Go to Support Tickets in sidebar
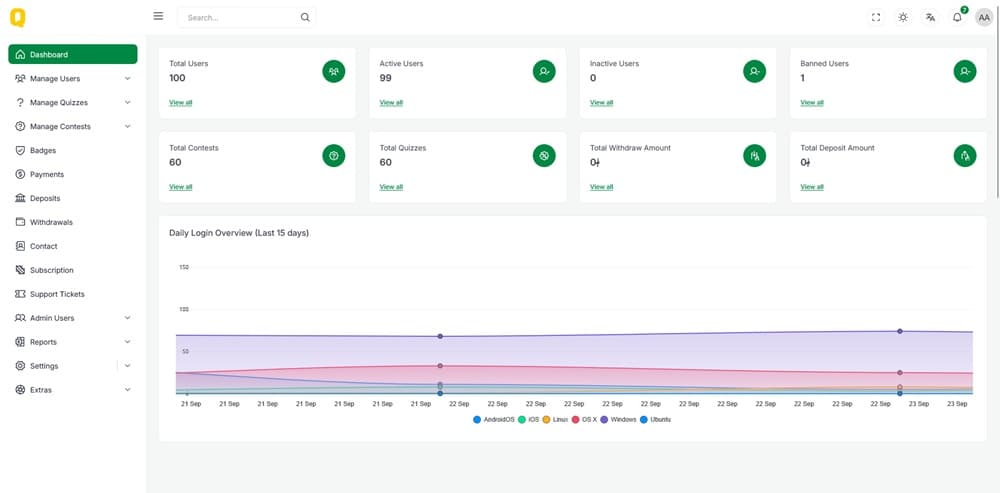The image size is (1000, 493). [x=57, y=294]
